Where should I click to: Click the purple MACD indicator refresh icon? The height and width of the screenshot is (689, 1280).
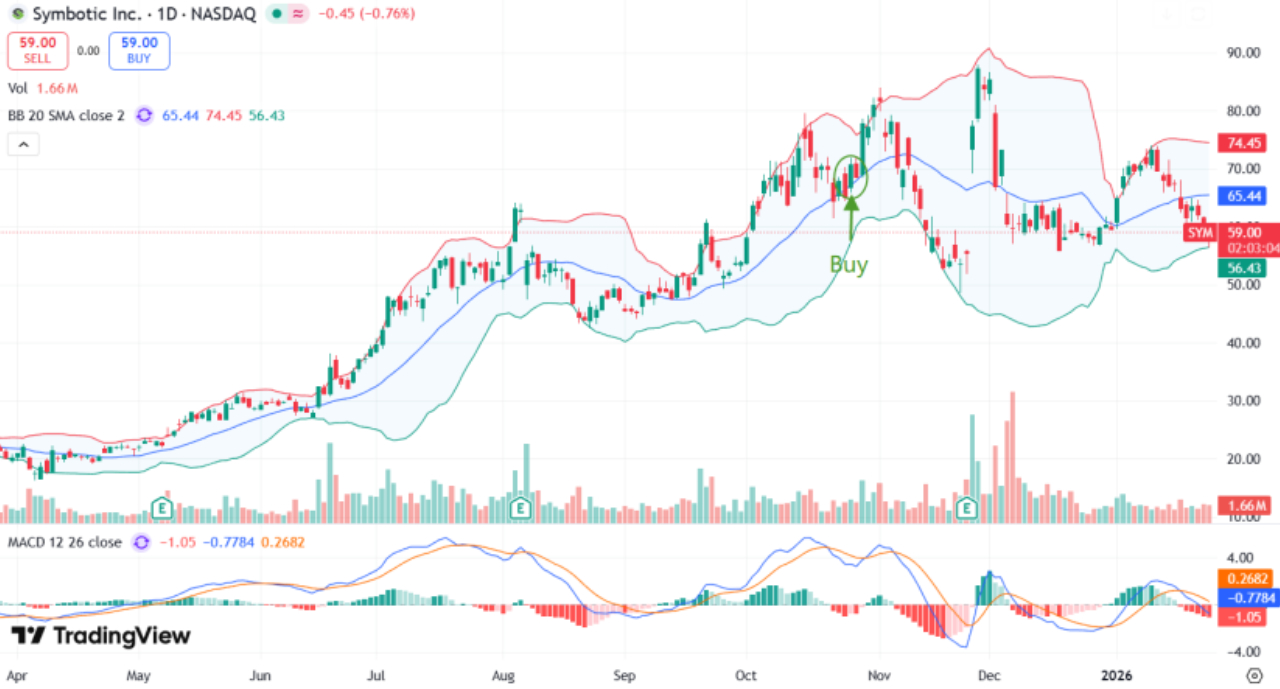[x=141, y=542]
